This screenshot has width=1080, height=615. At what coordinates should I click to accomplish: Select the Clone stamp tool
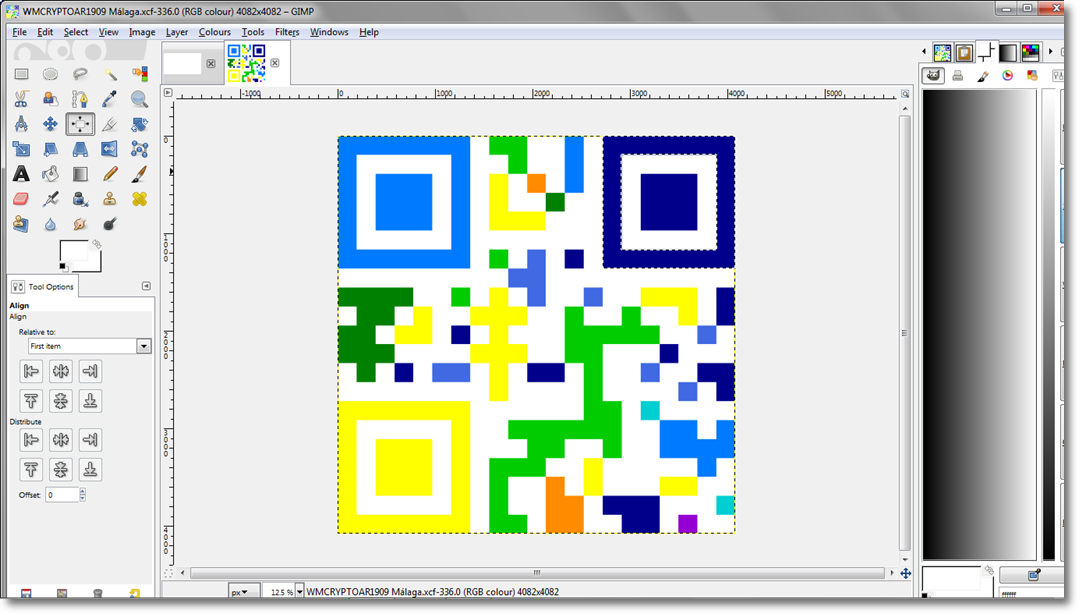coord(110,199)
